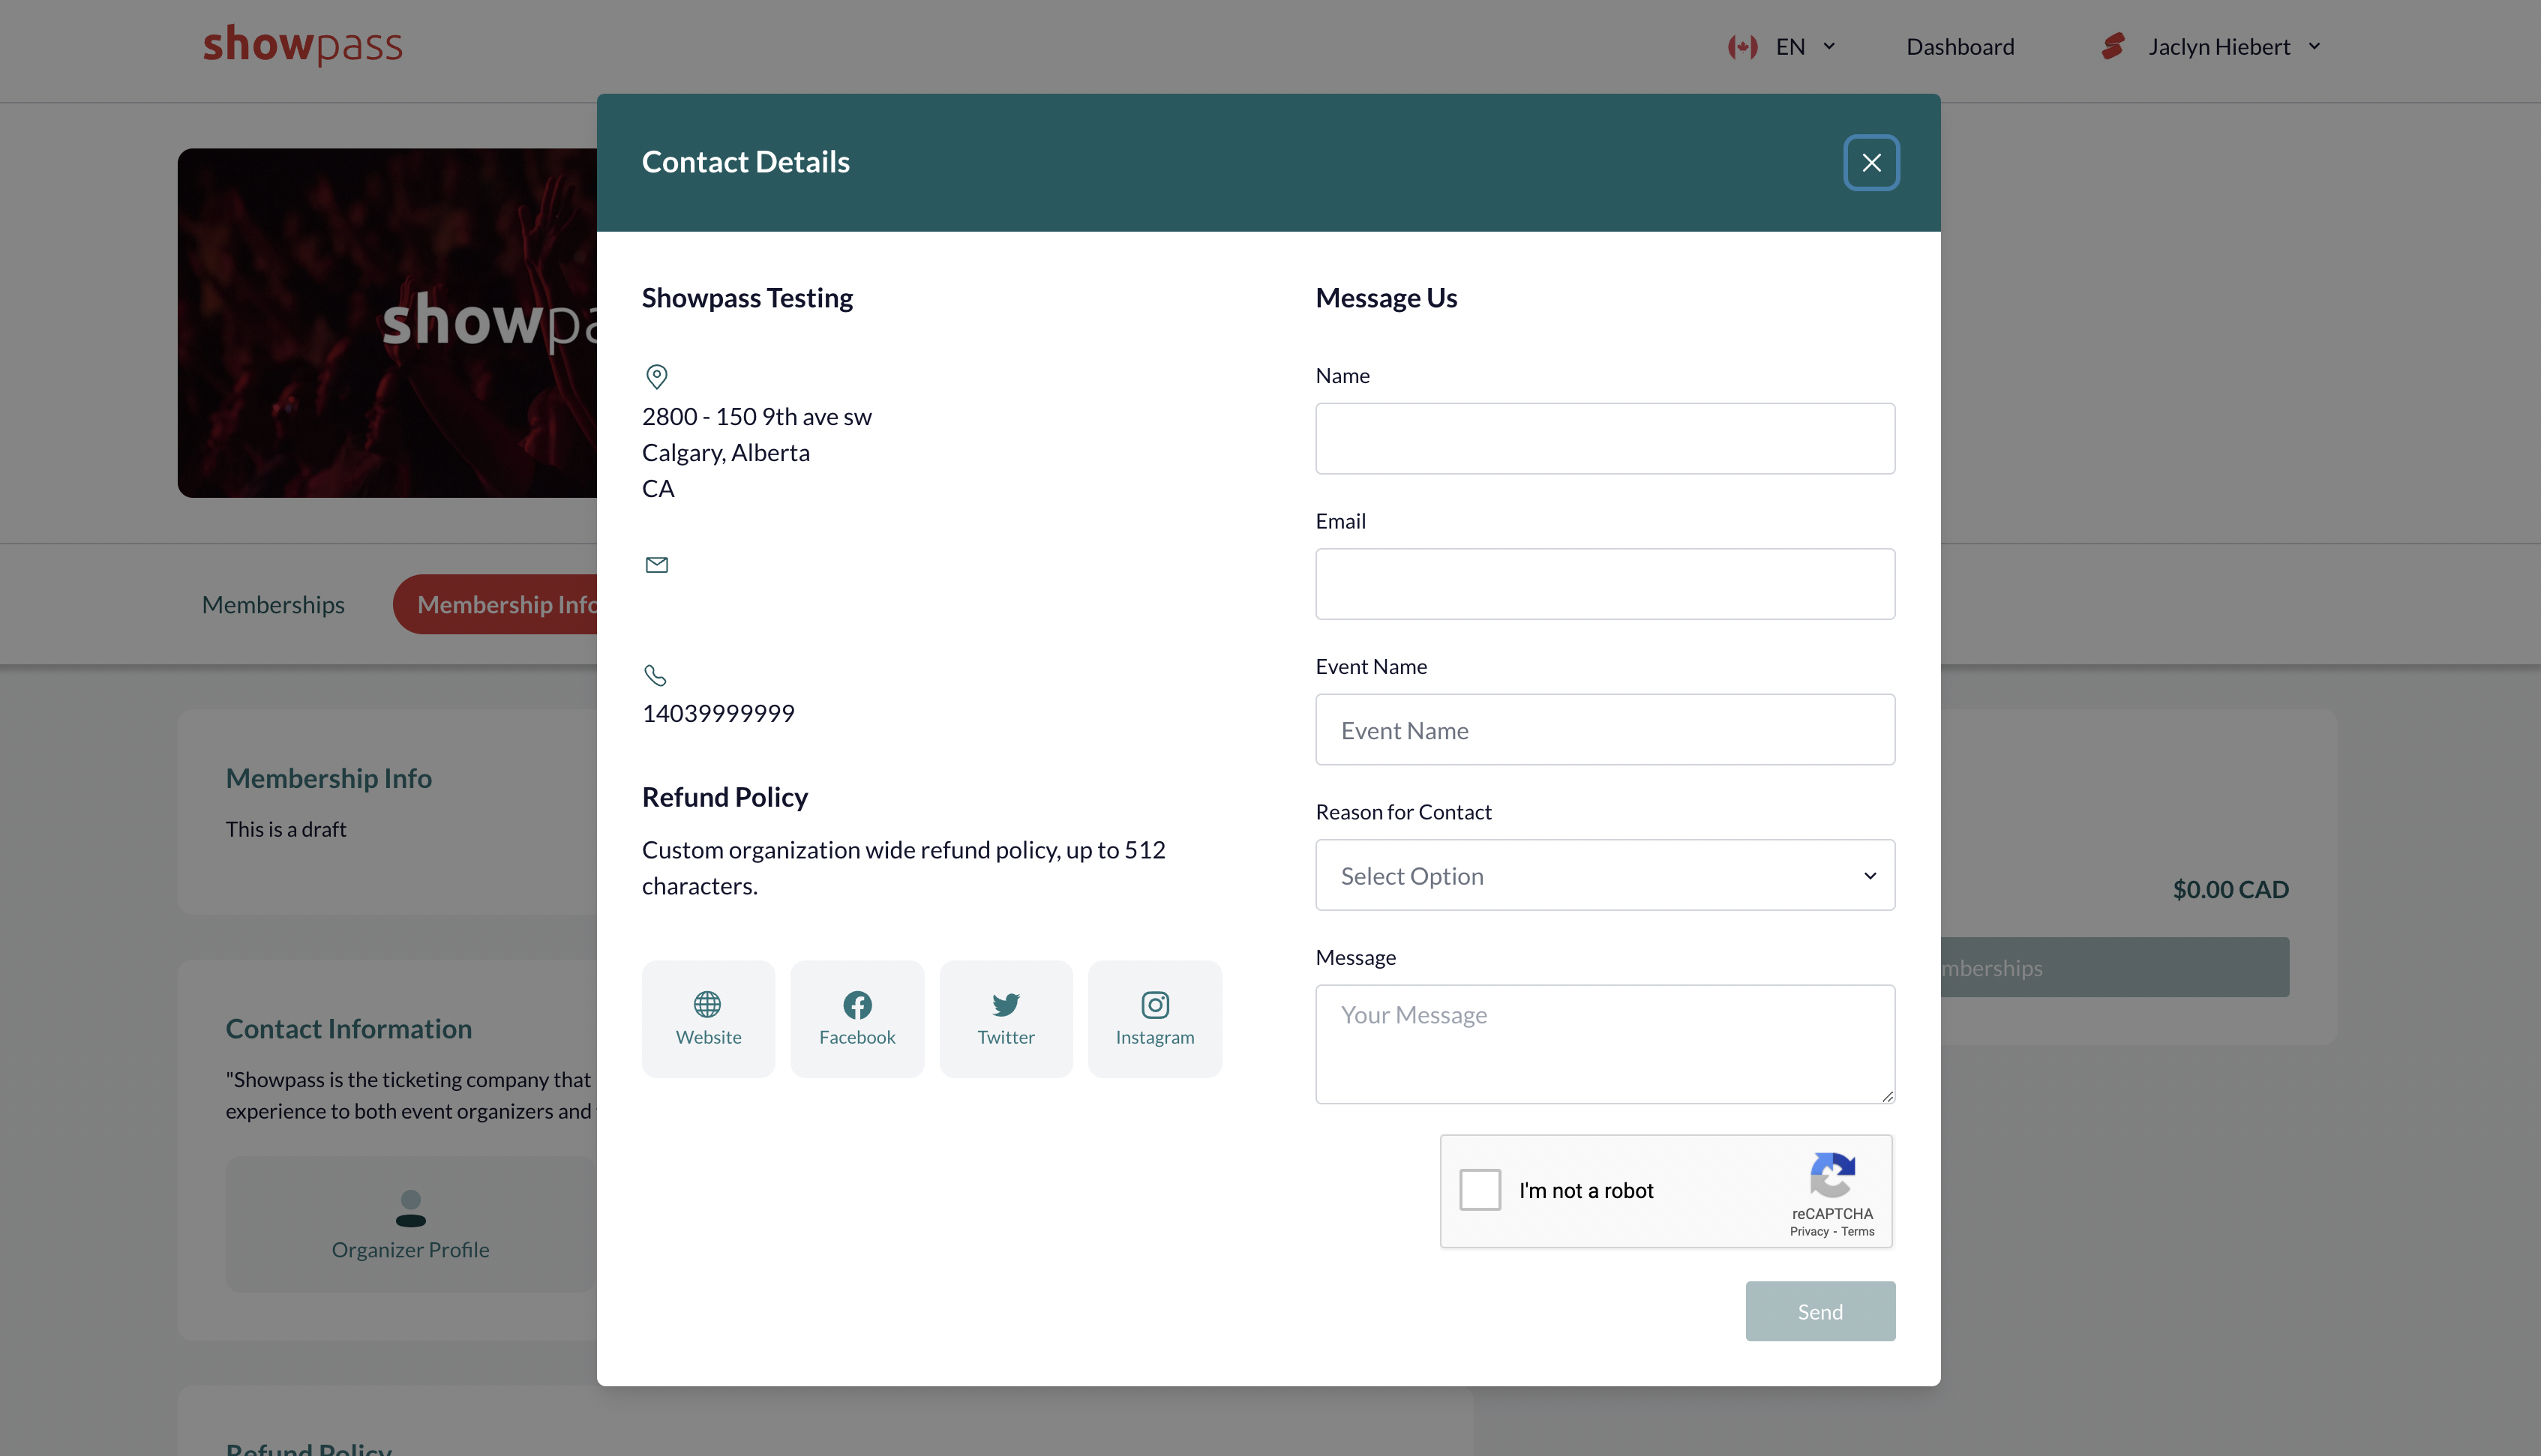2541x1456 pixels.
Task: Click the phone number 14039999999
Action: pyautogui.click(x=718, y=713)
